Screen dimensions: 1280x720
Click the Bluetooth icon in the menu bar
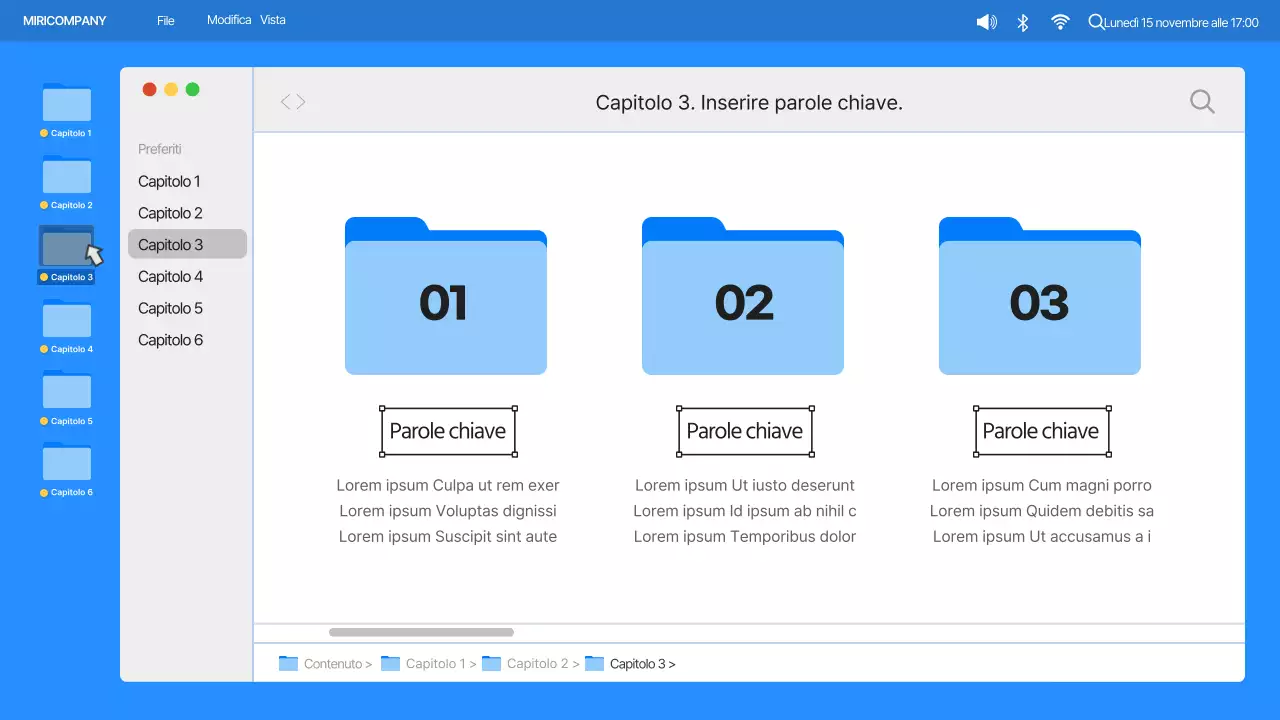1022,21
